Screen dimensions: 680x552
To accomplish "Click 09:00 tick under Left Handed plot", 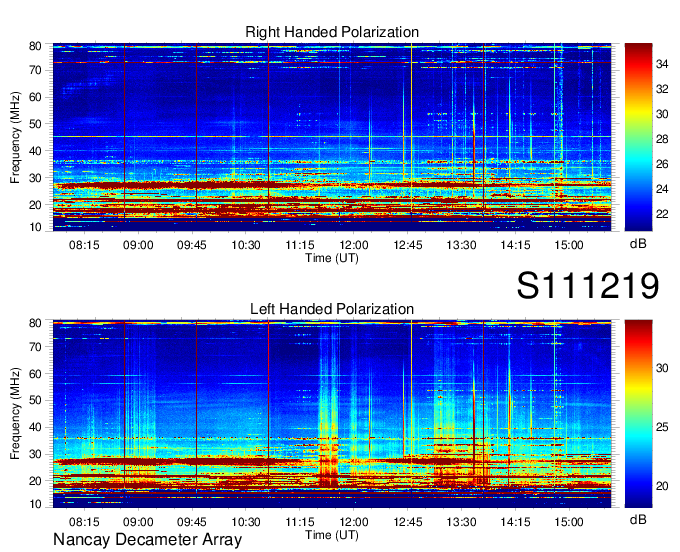I will coord(138,522).
